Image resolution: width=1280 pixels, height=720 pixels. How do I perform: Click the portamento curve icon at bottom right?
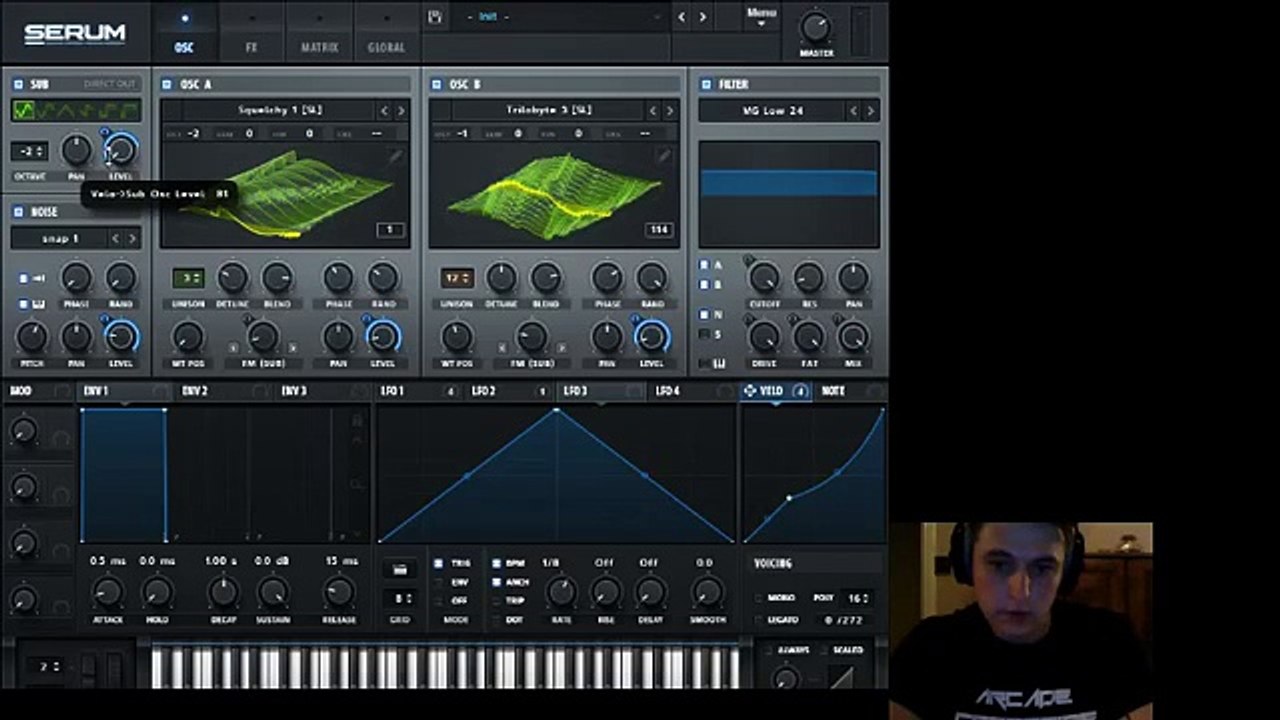(841, 679)
